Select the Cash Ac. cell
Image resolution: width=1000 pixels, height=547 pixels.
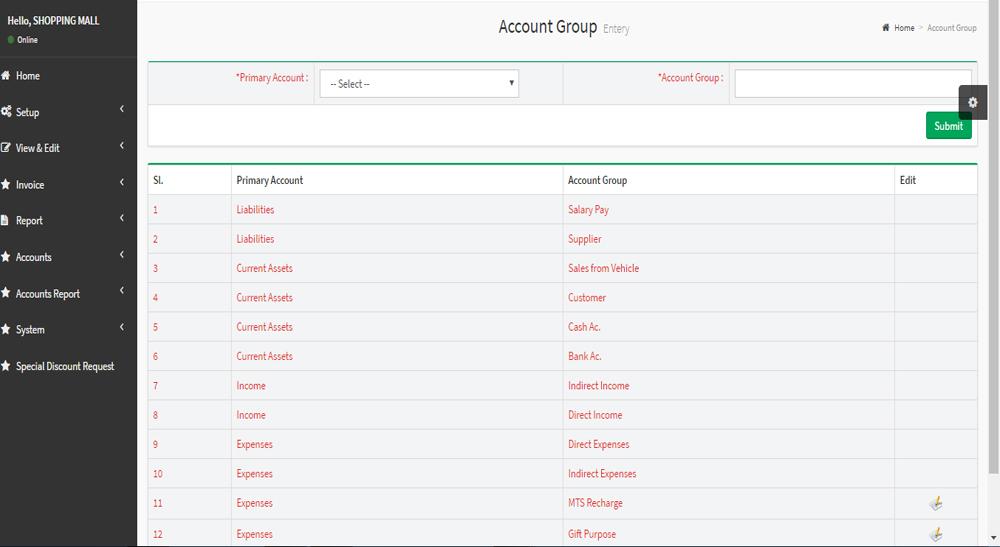[728, 327]
